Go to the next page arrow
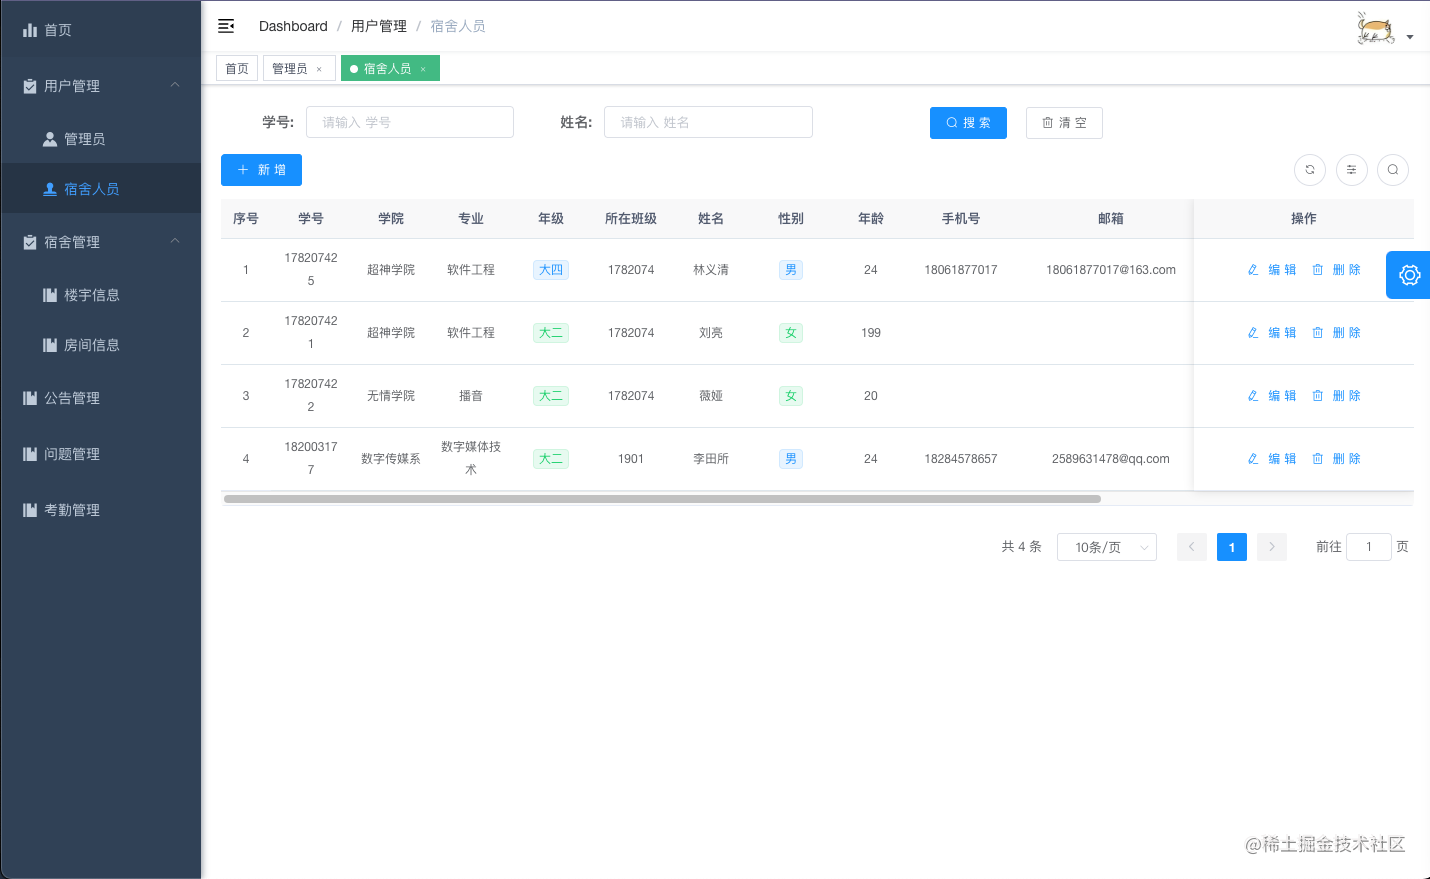 (1272, 547)
